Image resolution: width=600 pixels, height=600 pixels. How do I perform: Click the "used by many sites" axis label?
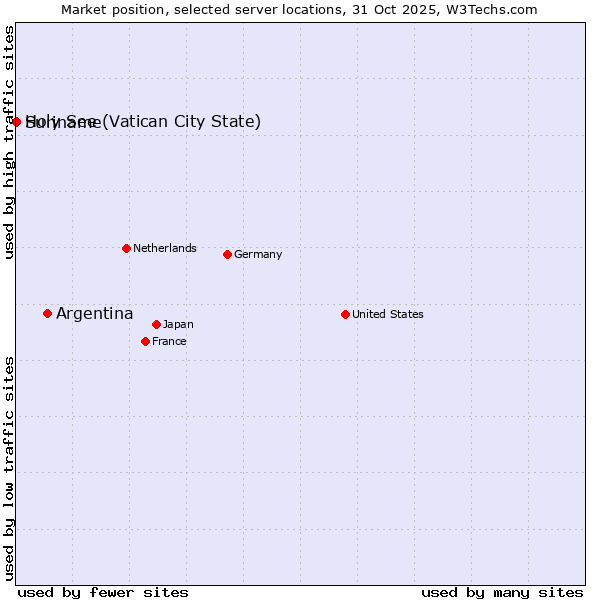(x=502, y=592)
